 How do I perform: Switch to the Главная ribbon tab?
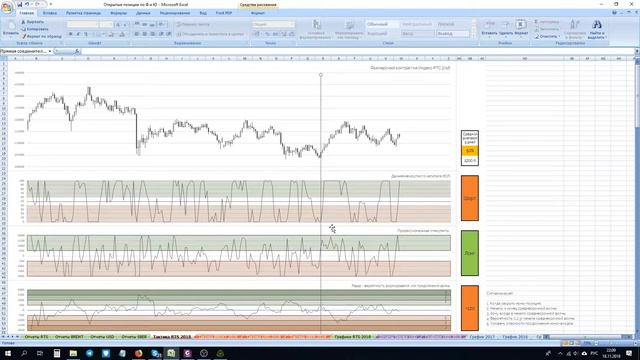pos(27,13)
